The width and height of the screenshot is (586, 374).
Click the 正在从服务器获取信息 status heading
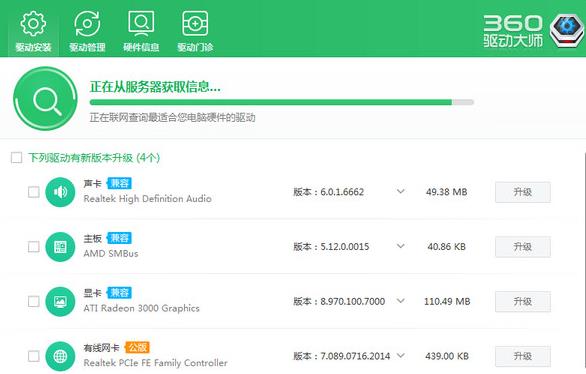point(155,87)
